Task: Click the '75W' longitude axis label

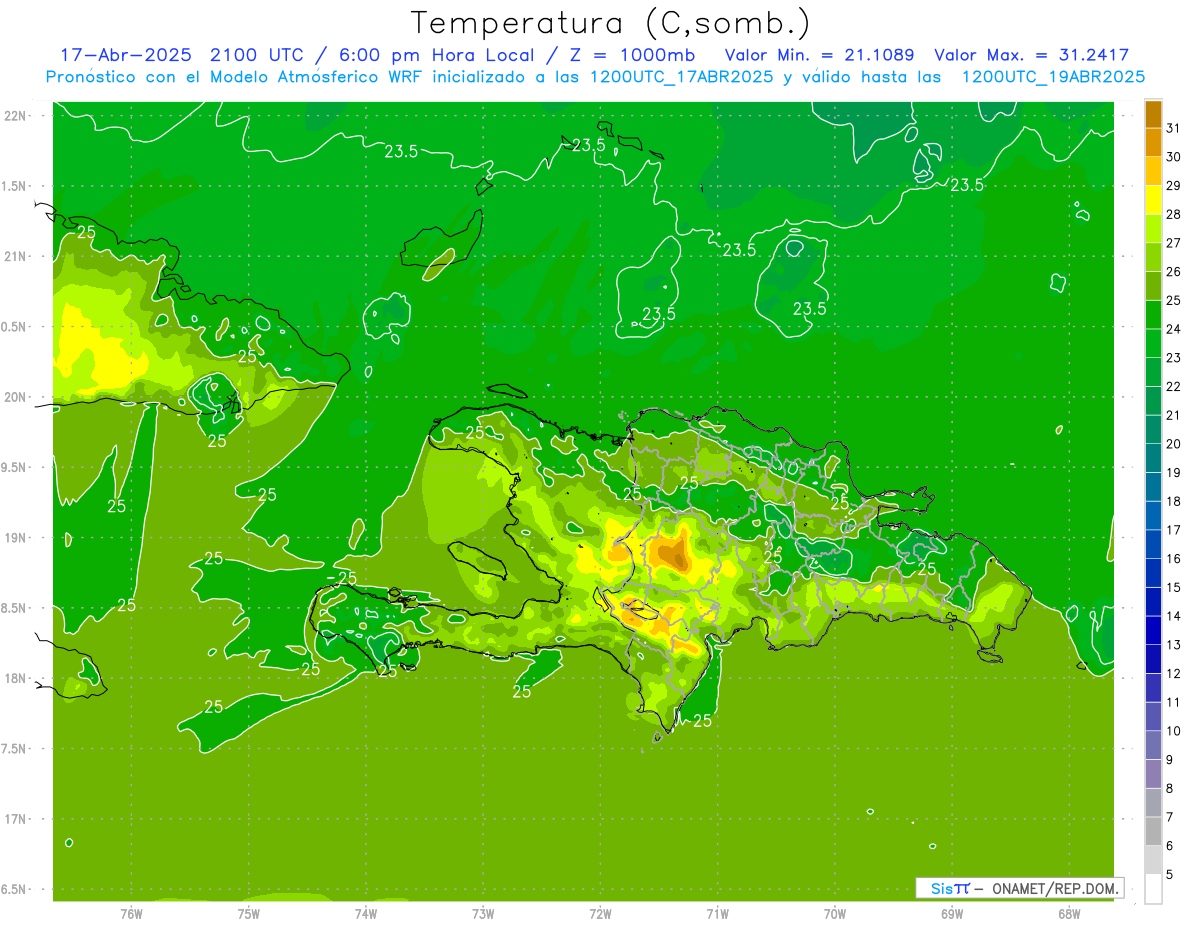Action: click(248, 914)
